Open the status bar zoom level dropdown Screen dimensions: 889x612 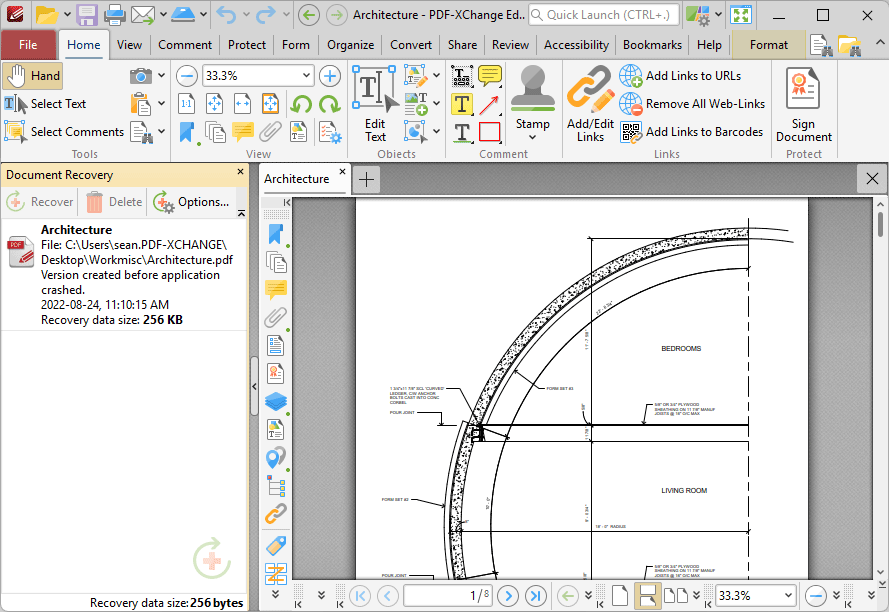point(788,596)
